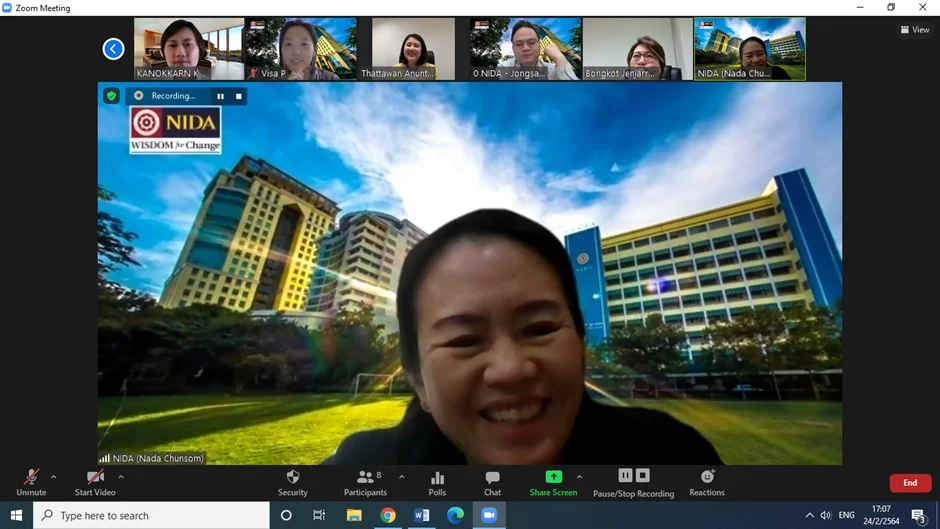Click Zoom Meeting window title icon
940x529 pixels.
click(7, 8)
